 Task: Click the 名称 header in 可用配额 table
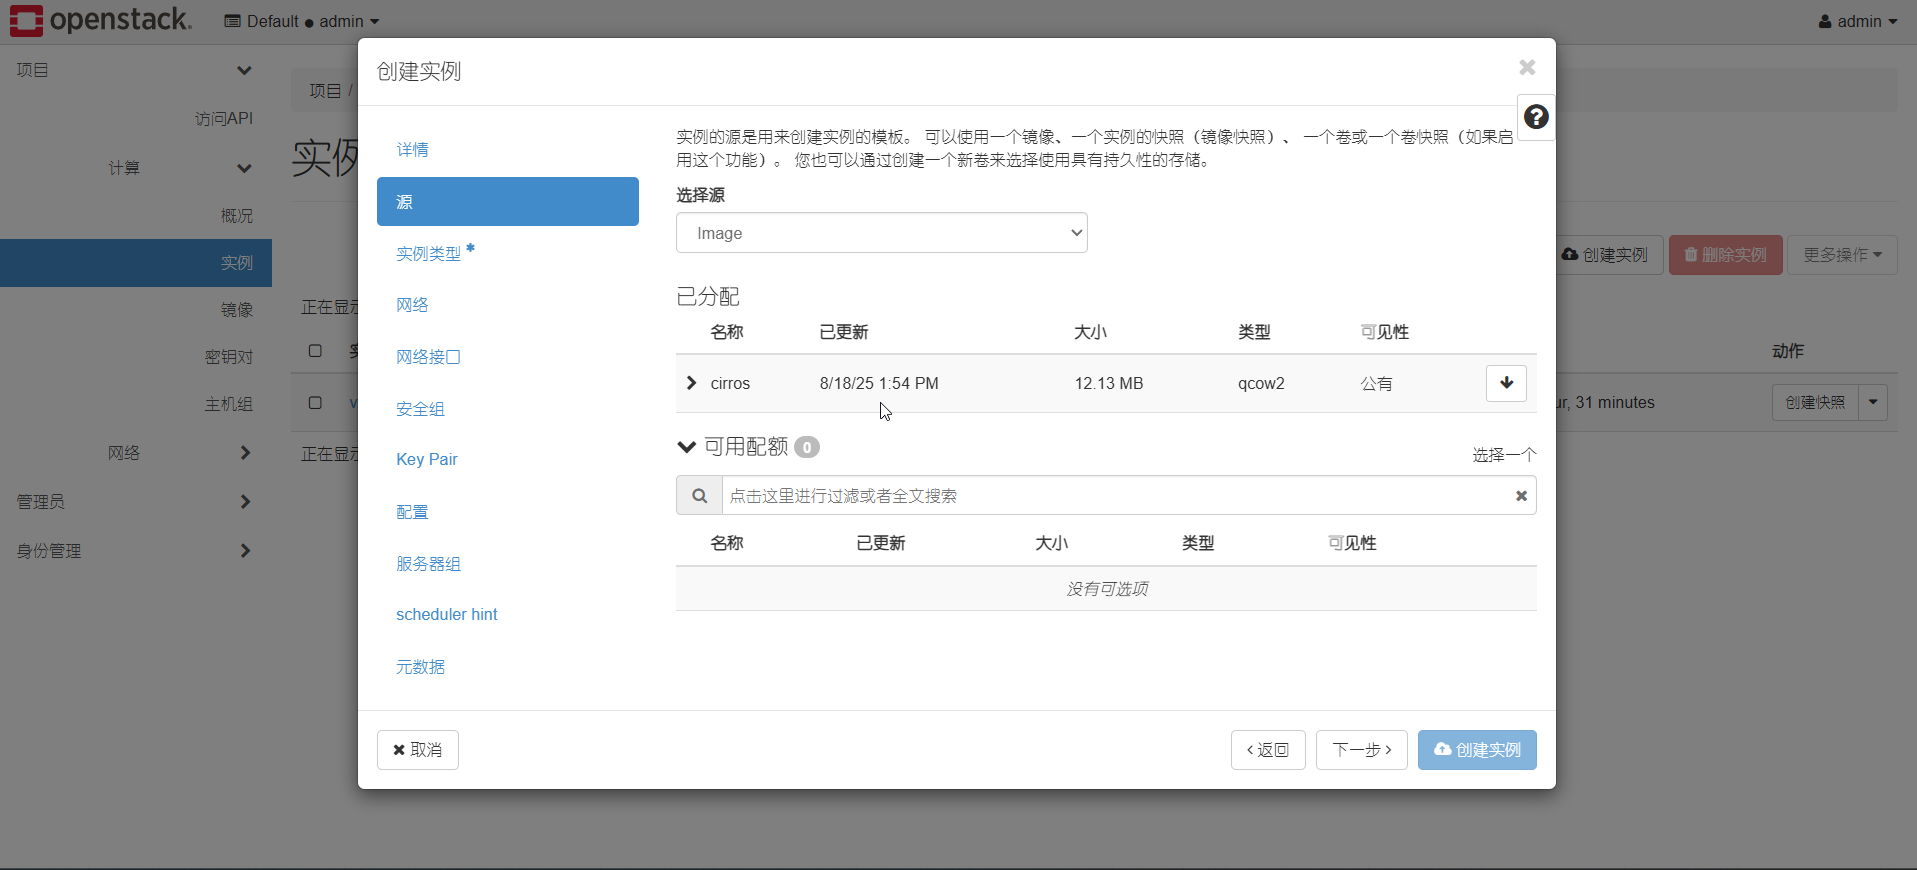[x=727, y=543]
